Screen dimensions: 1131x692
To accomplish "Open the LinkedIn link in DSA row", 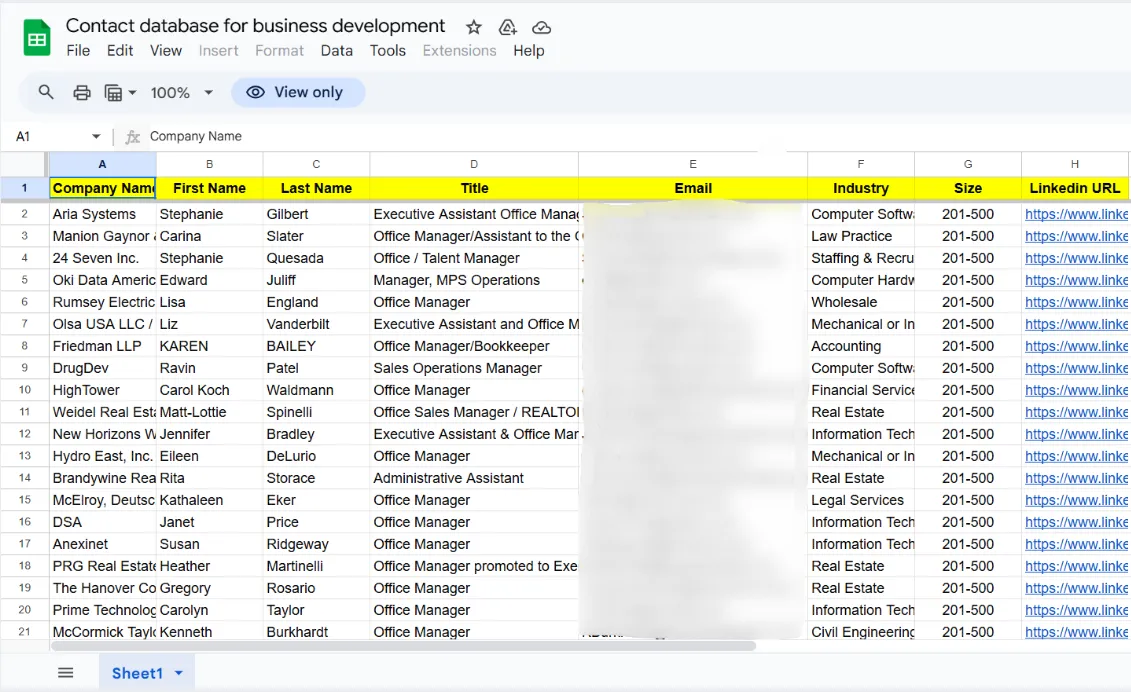I will pos(1075,522).
